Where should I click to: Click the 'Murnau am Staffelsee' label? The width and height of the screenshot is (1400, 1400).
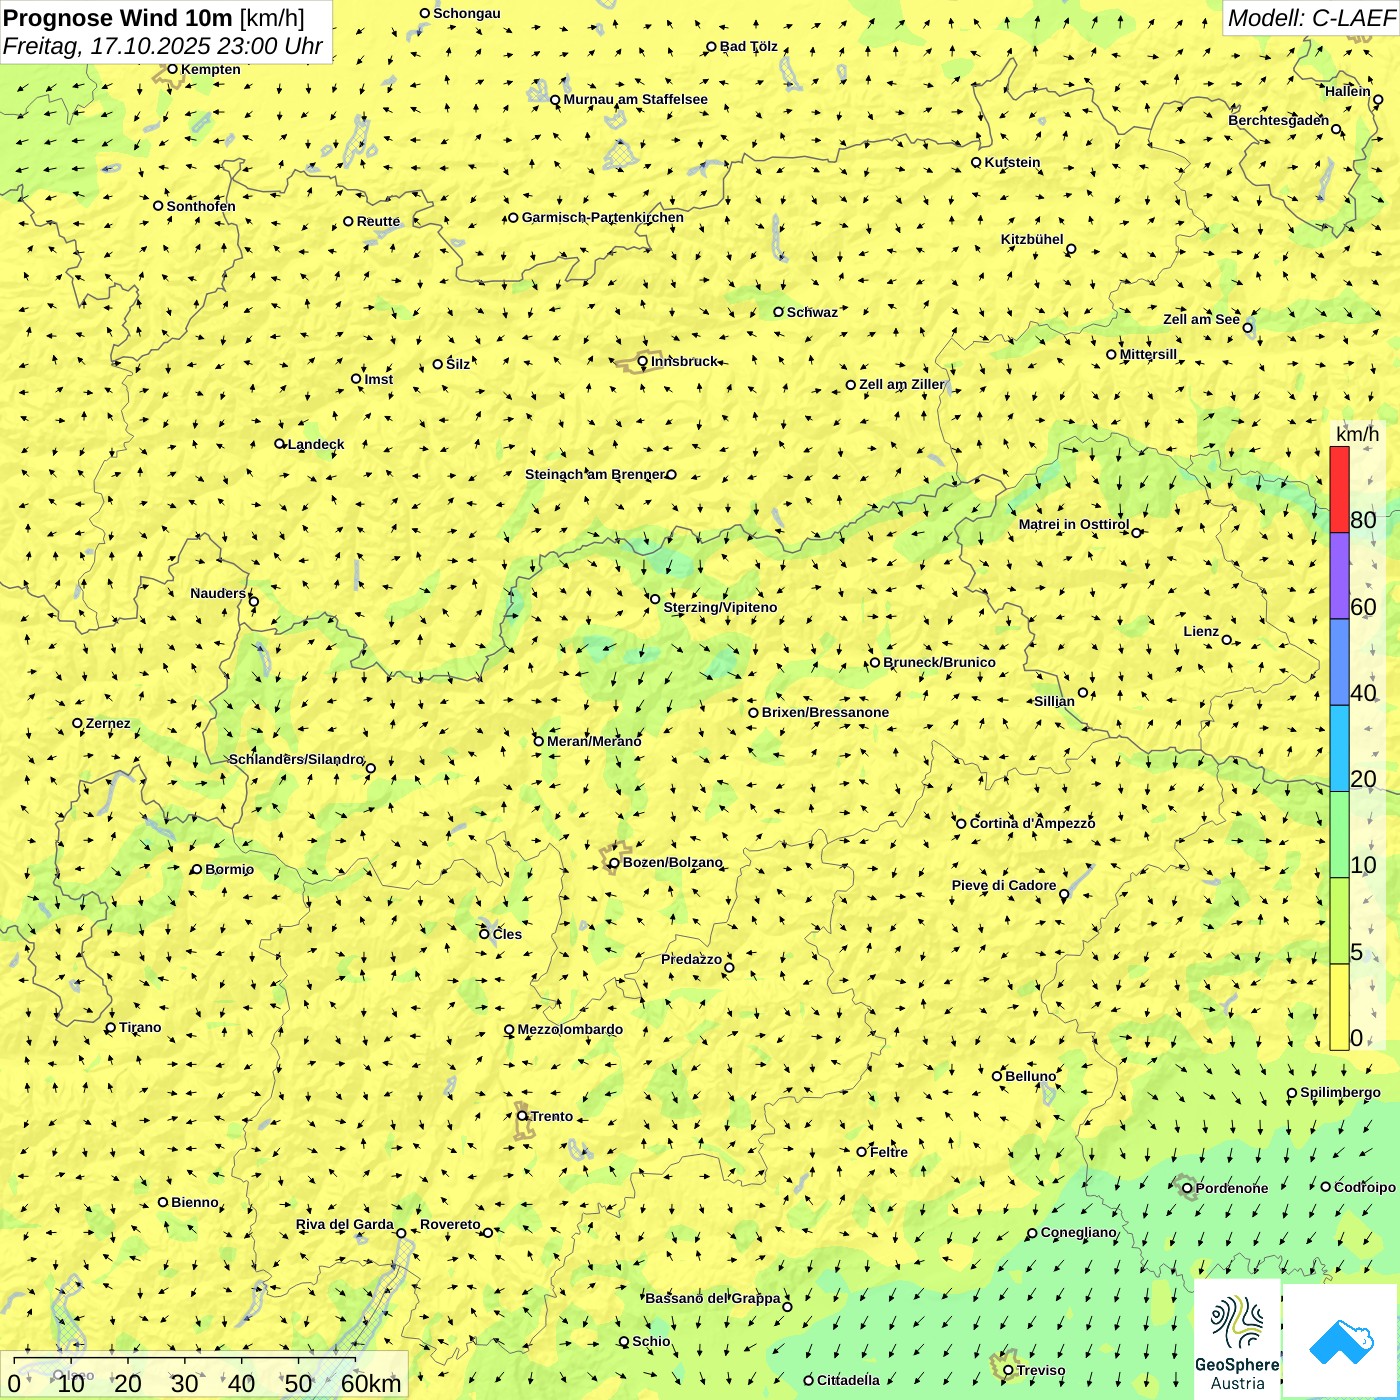[635, 99]
